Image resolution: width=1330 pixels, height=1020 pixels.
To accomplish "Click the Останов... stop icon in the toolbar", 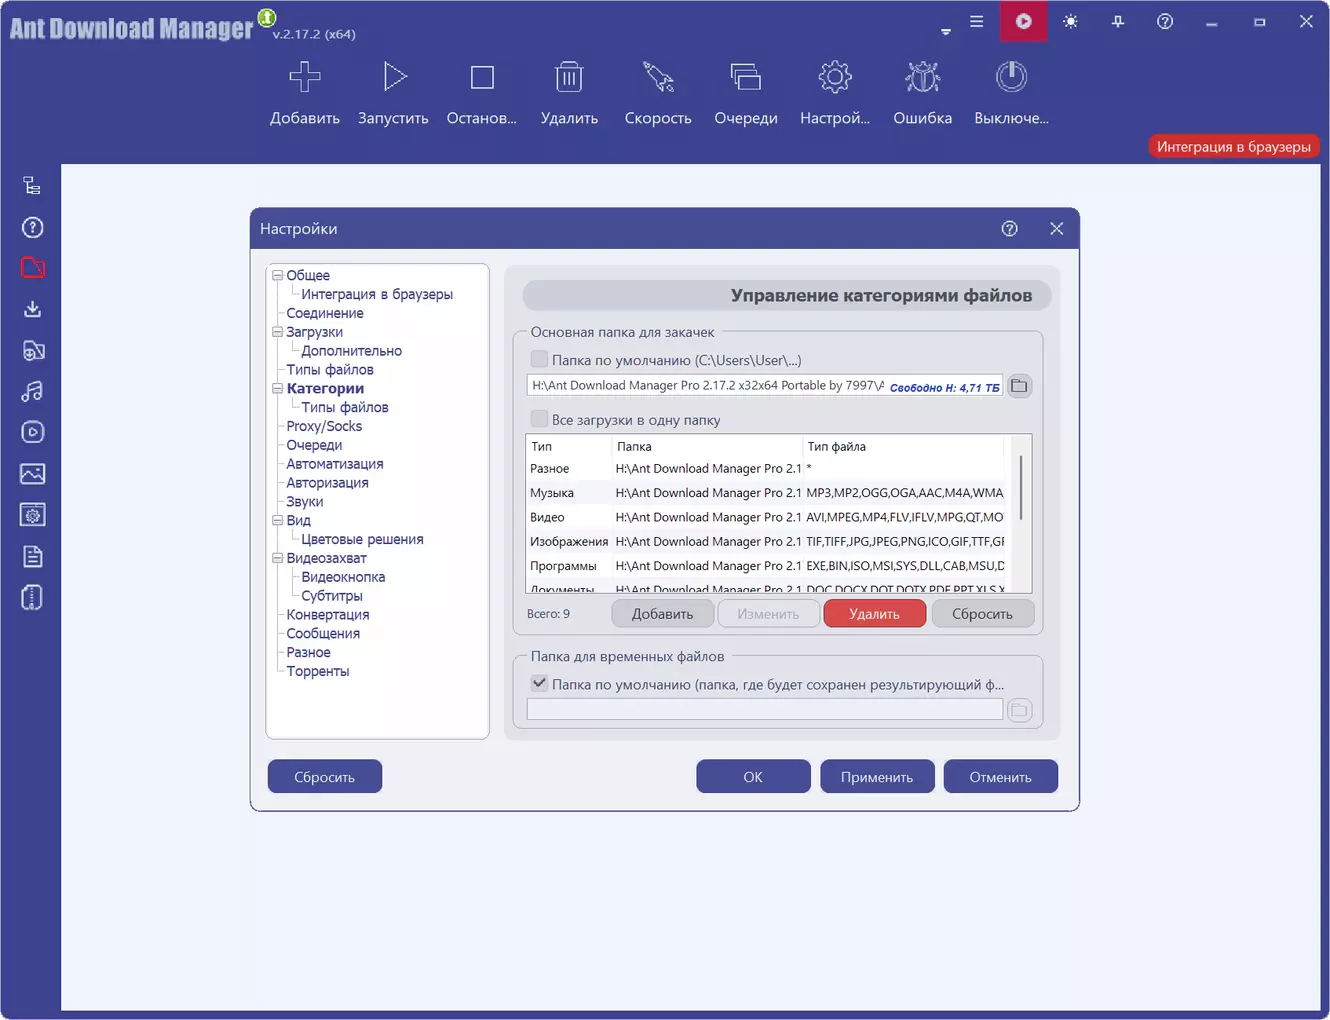I will 482,77.
